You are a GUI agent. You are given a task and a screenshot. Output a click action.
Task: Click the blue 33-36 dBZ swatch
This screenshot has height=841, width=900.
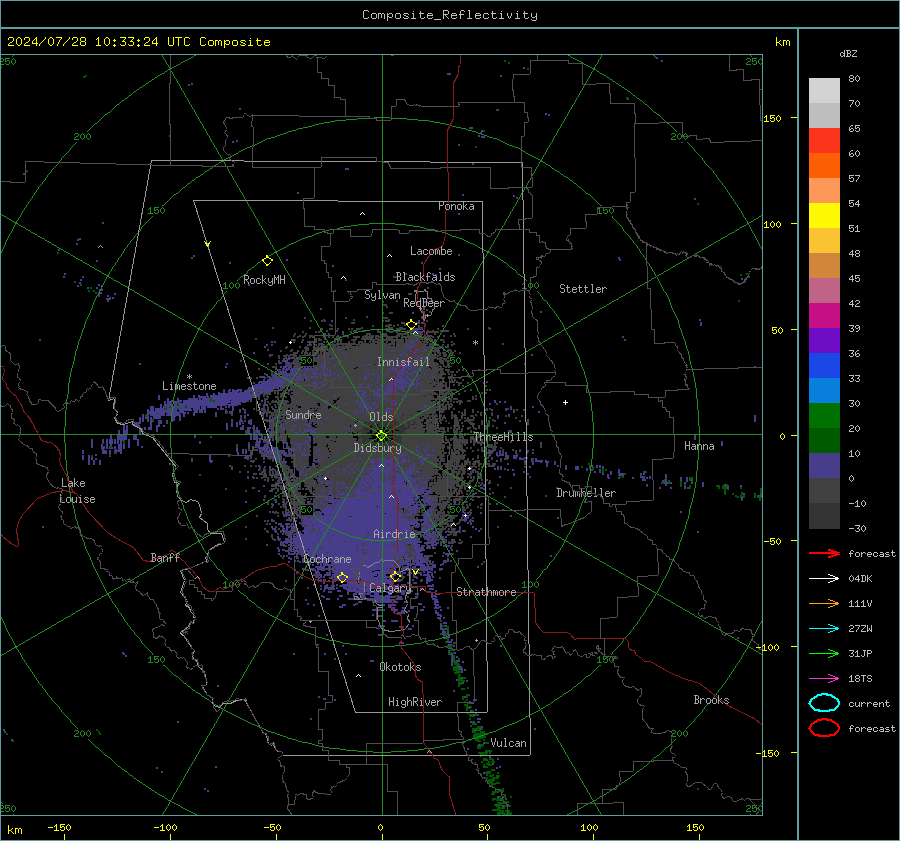(824, 366)
